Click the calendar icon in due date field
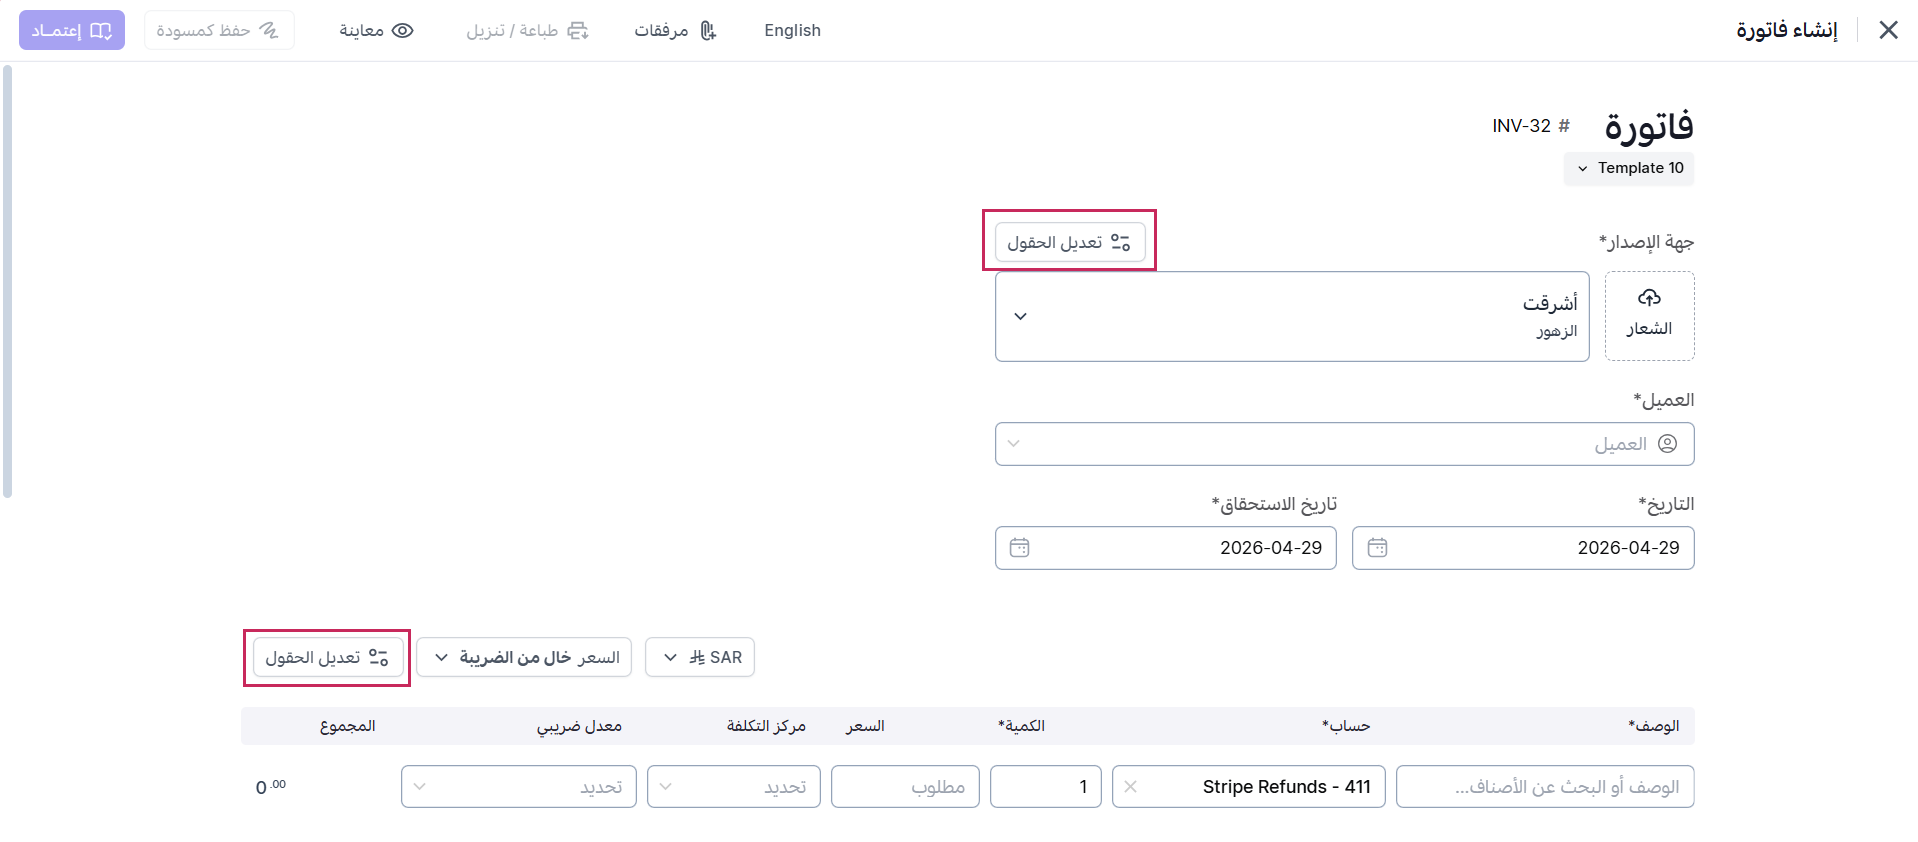Viewport: 1918px width, 842px height. pos(1019,548)
